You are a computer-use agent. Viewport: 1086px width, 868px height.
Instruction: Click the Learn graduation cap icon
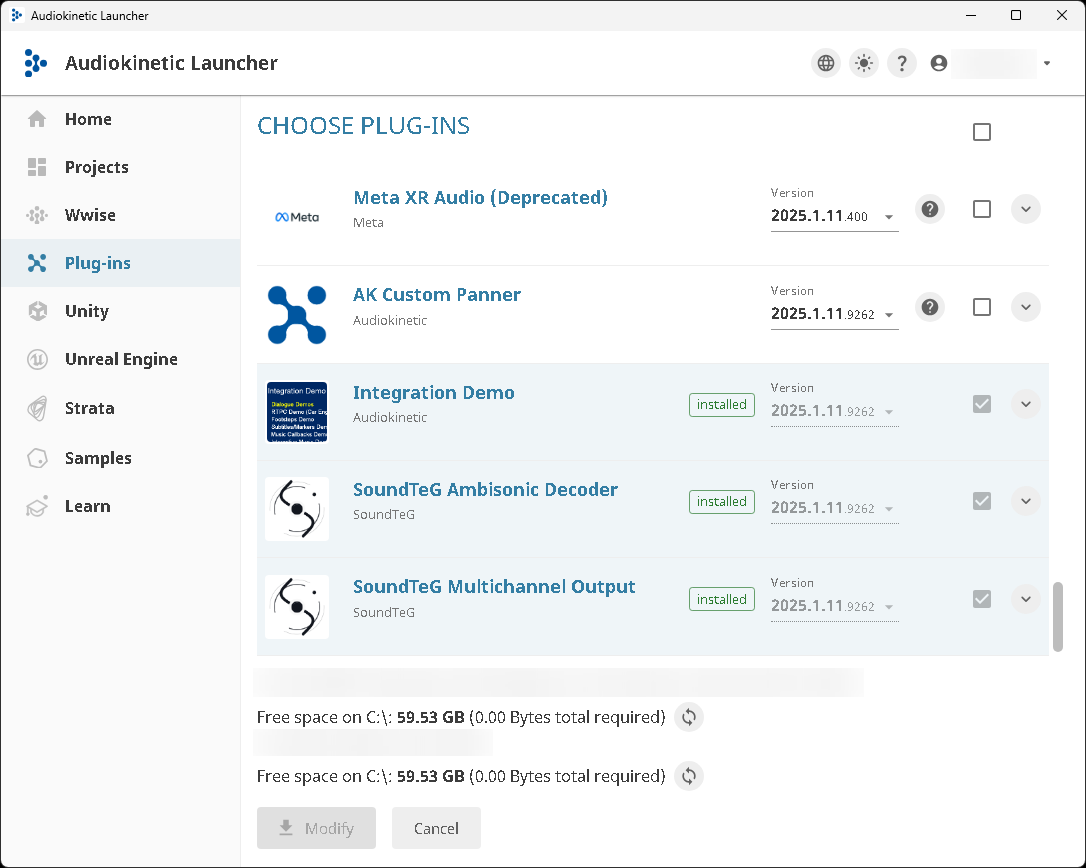pos(37,506)
